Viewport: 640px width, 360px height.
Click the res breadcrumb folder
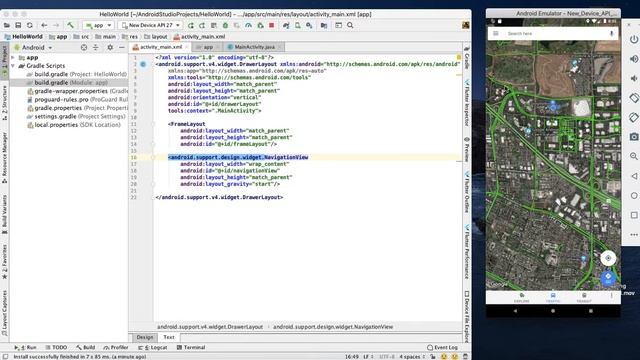(x=130, y=37)
